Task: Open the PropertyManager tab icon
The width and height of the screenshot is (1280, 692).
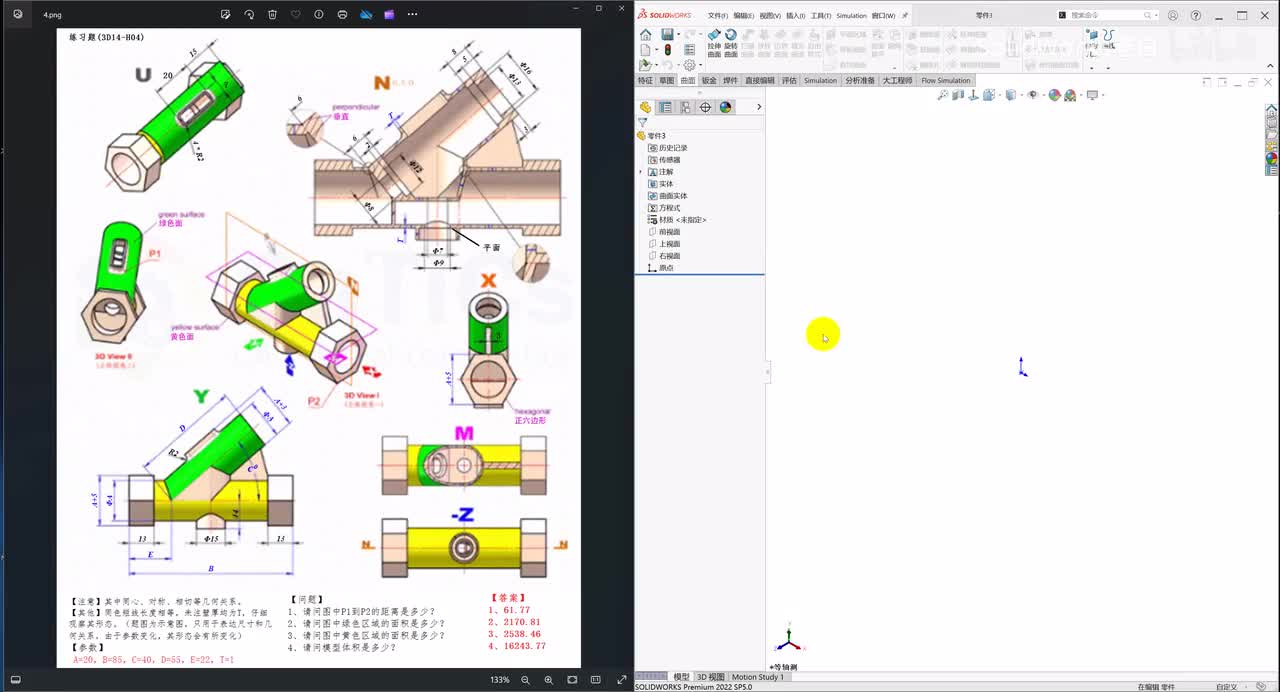Action: (x=665, y=107)
